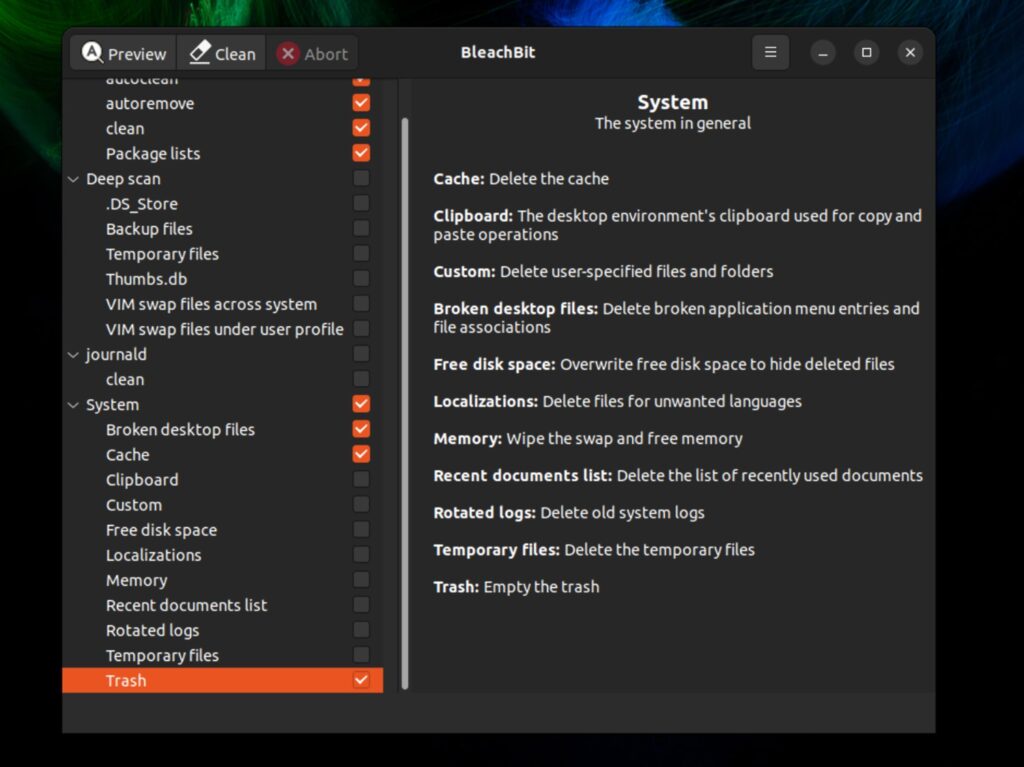Select Thumbs.db under Deep scan
The width and height of the screenshot is (1024, 767).
point(145,278)
